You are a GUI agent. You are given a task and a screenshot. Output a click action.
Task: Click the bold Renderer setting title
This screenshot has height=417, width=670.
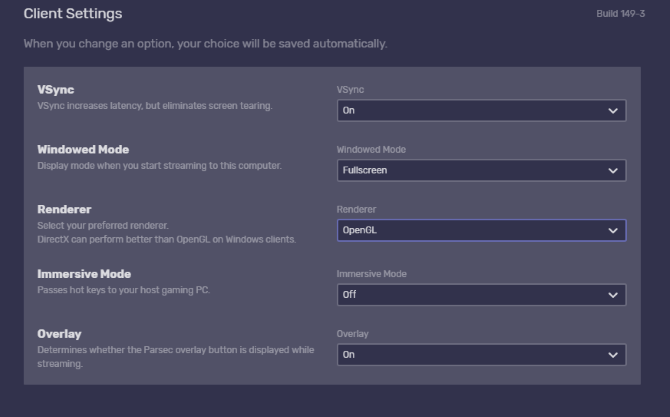point(64,210)
